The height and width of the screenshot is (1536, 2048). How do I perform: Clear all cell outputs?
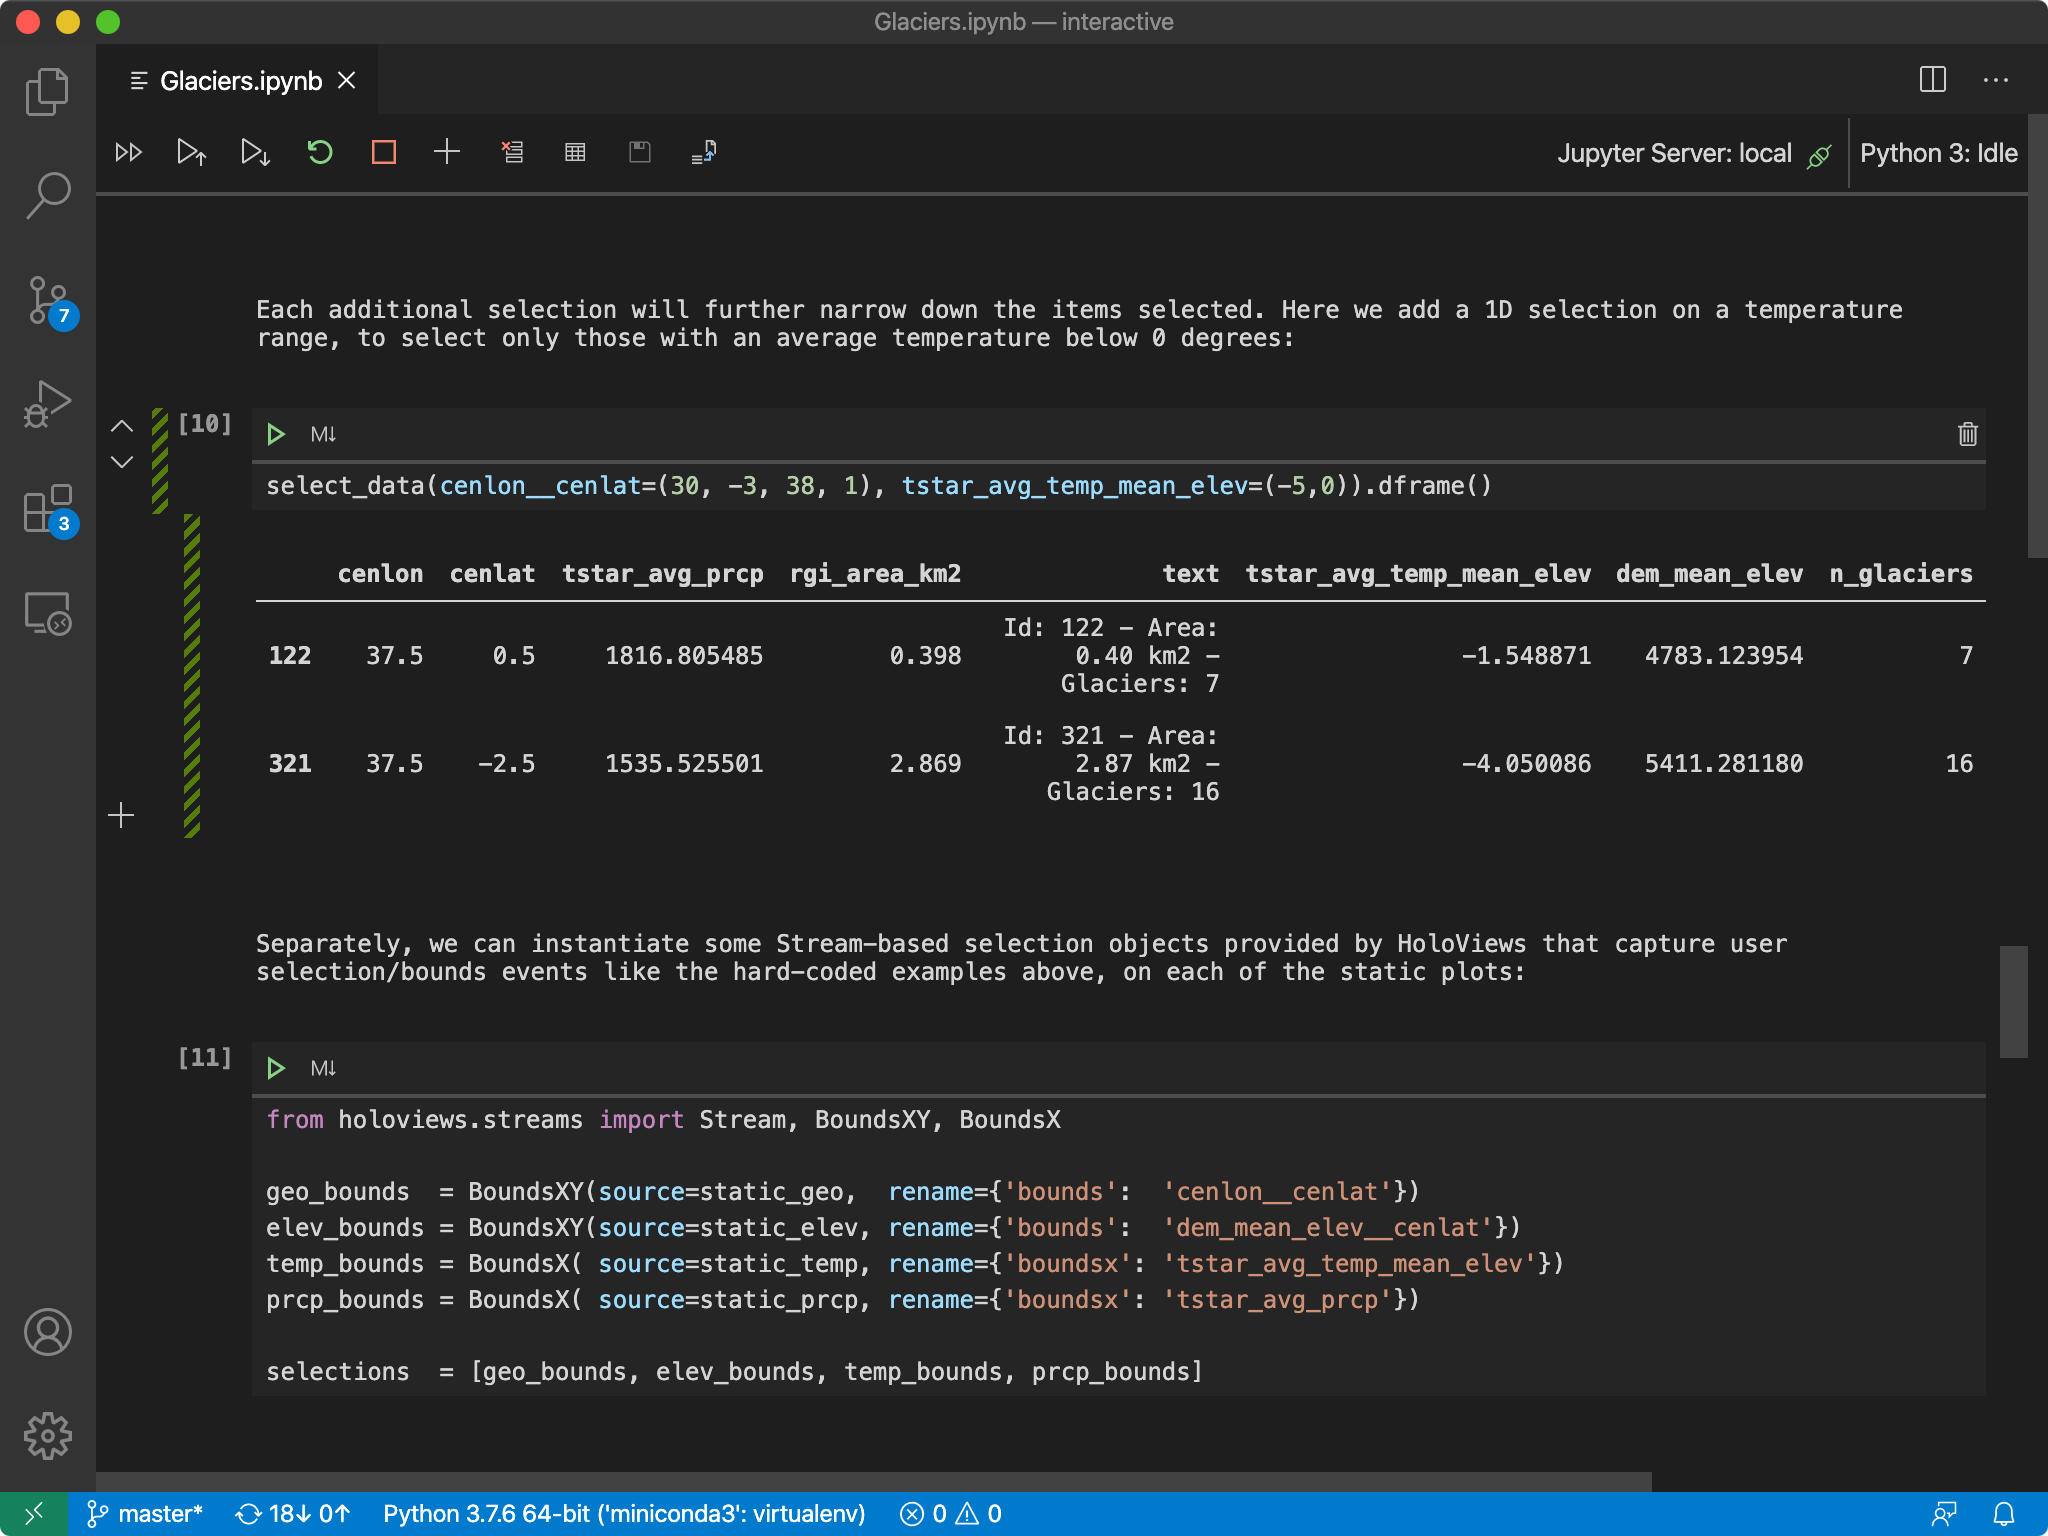[512, 152]
